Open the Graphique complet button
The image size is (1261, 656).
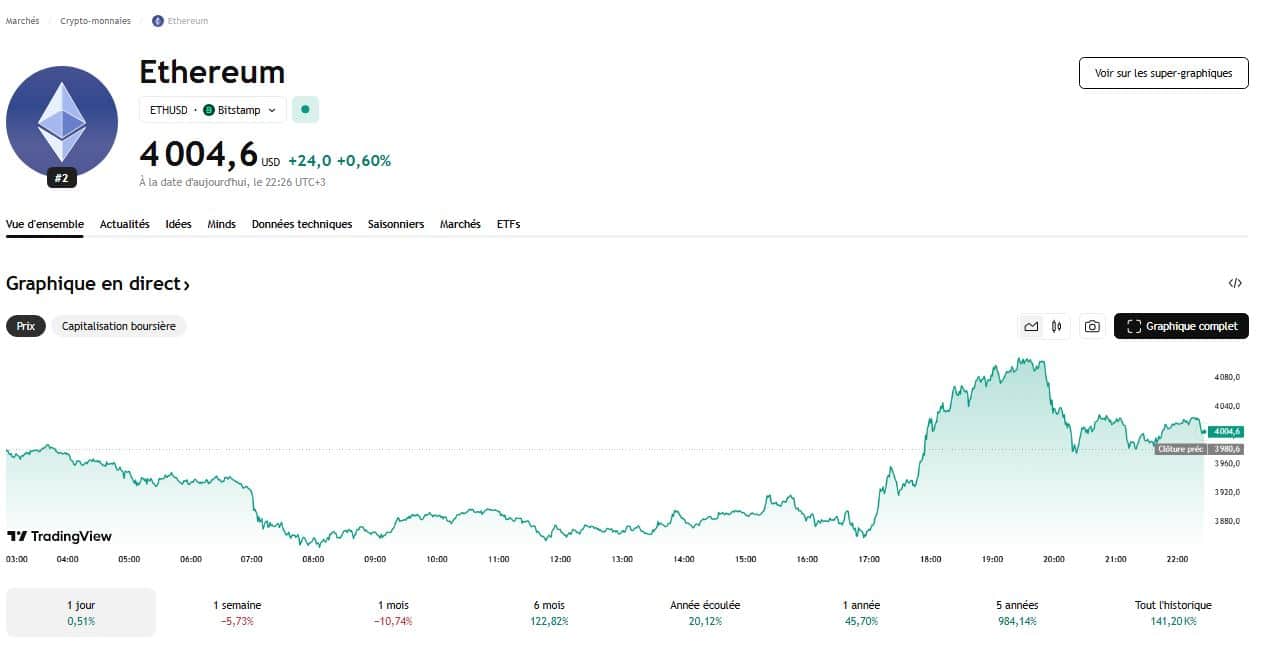(x=1181, y=326)
